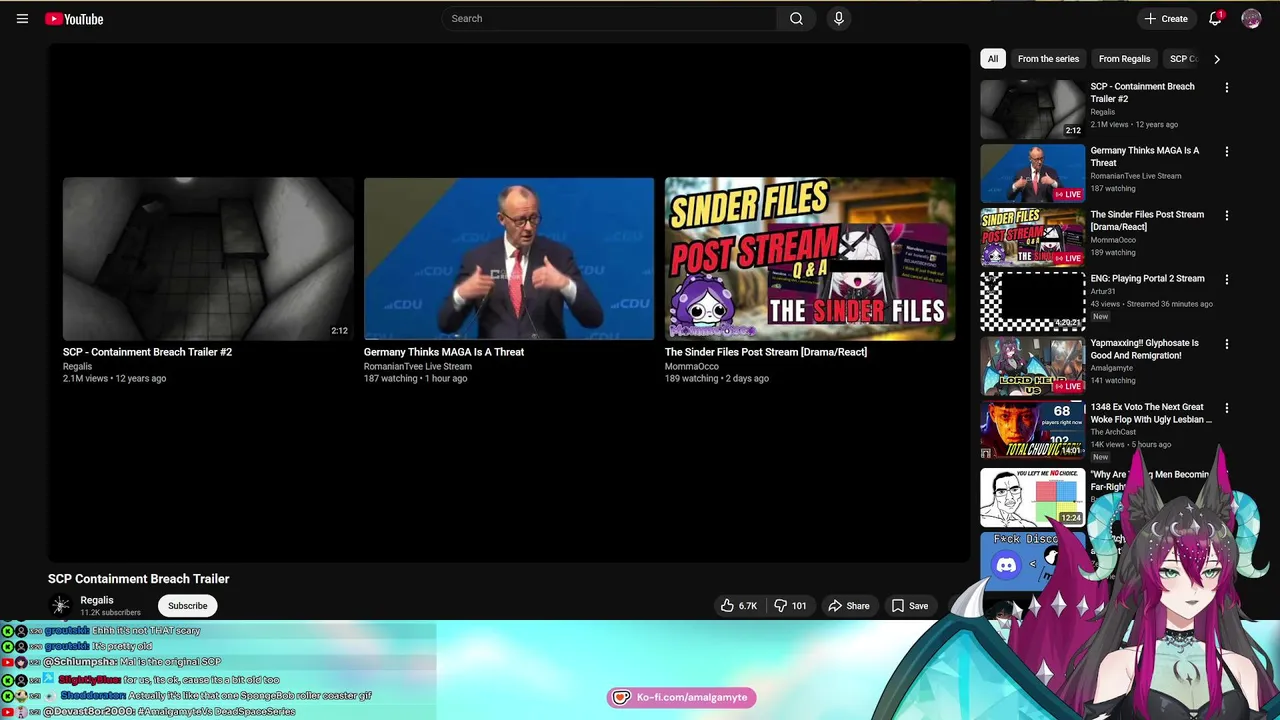The width and height of the screenshot is (1280, 720).
Task: Open sidebar Yapmaxxing Glyphosate thumbnail
Action: tap(1032, 365)
